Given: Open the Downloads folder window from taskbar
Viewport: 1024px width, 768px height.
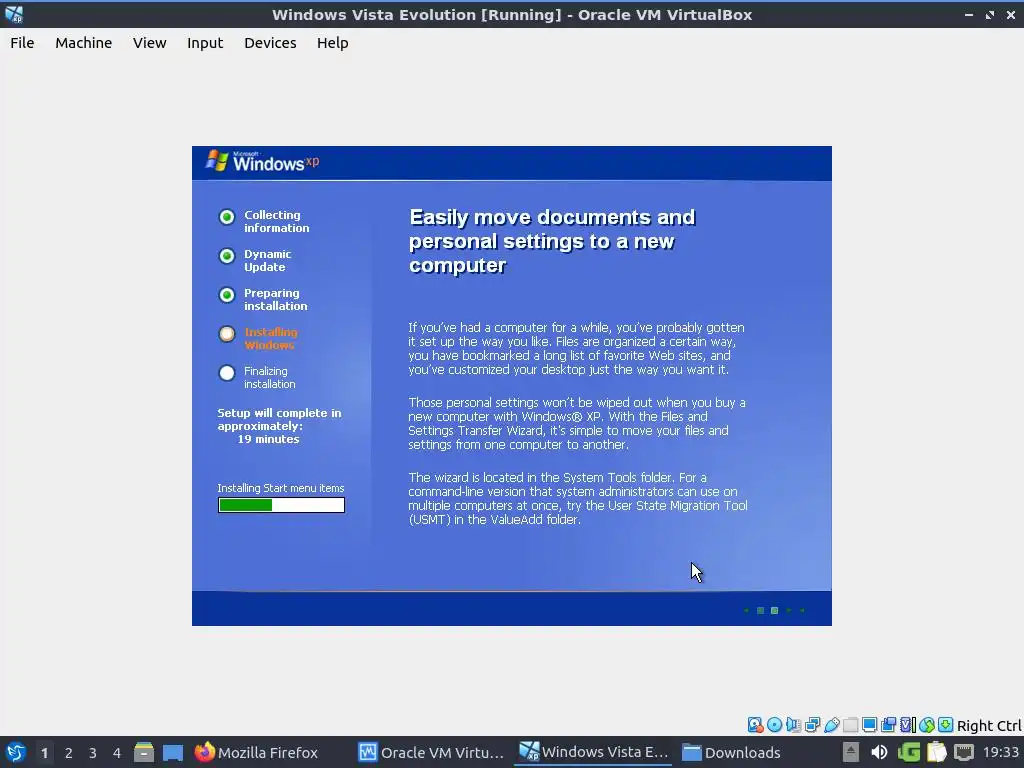Looking at the screenshot, I should coord(731,752).
